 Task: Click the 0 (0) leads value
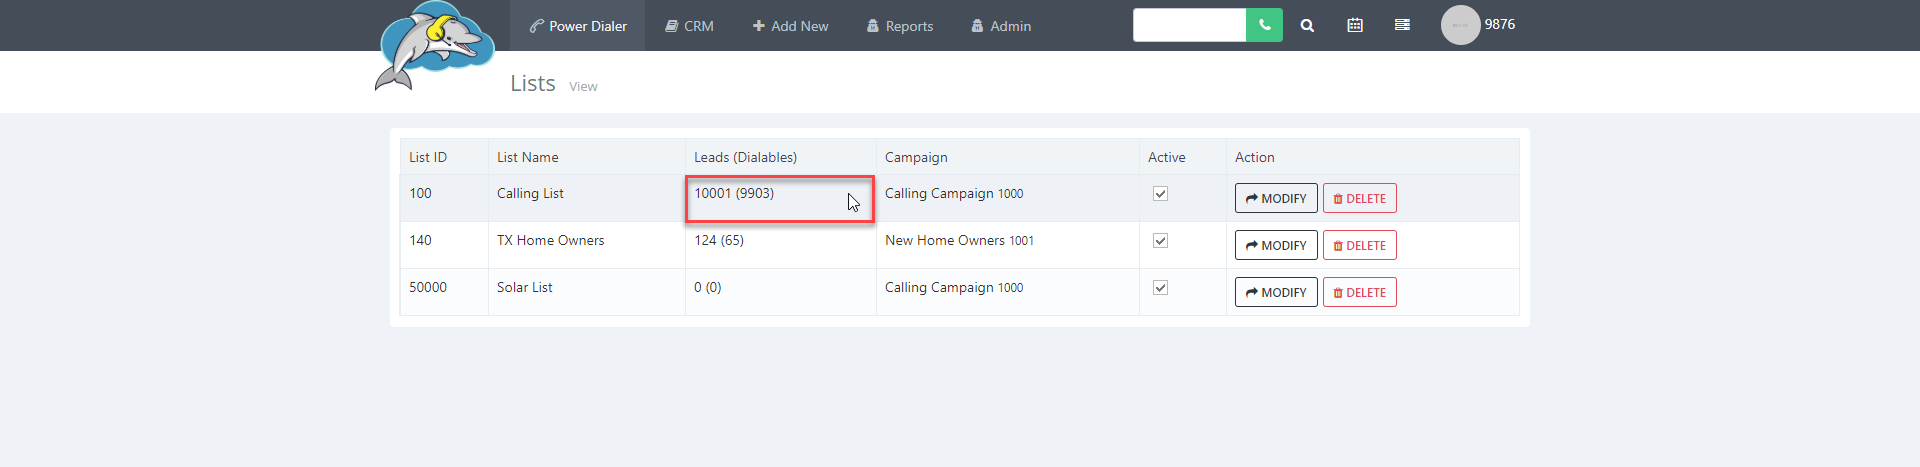(708, 287)
